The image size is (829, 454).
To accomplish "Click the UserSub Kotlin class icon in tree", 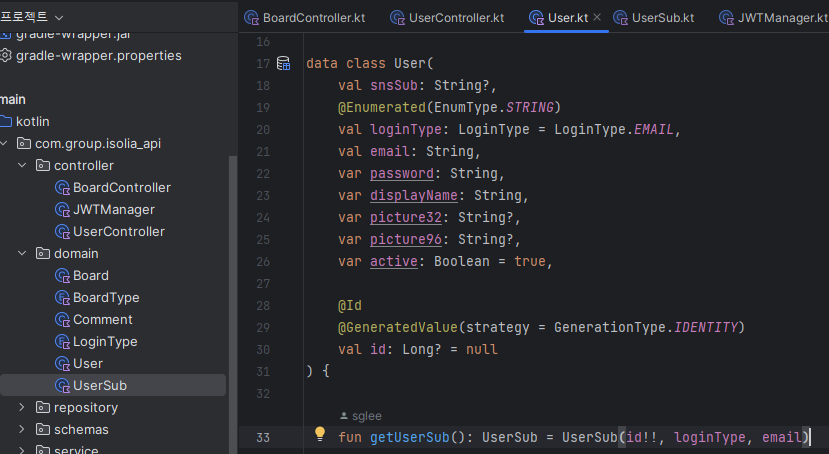I will 62,386.
